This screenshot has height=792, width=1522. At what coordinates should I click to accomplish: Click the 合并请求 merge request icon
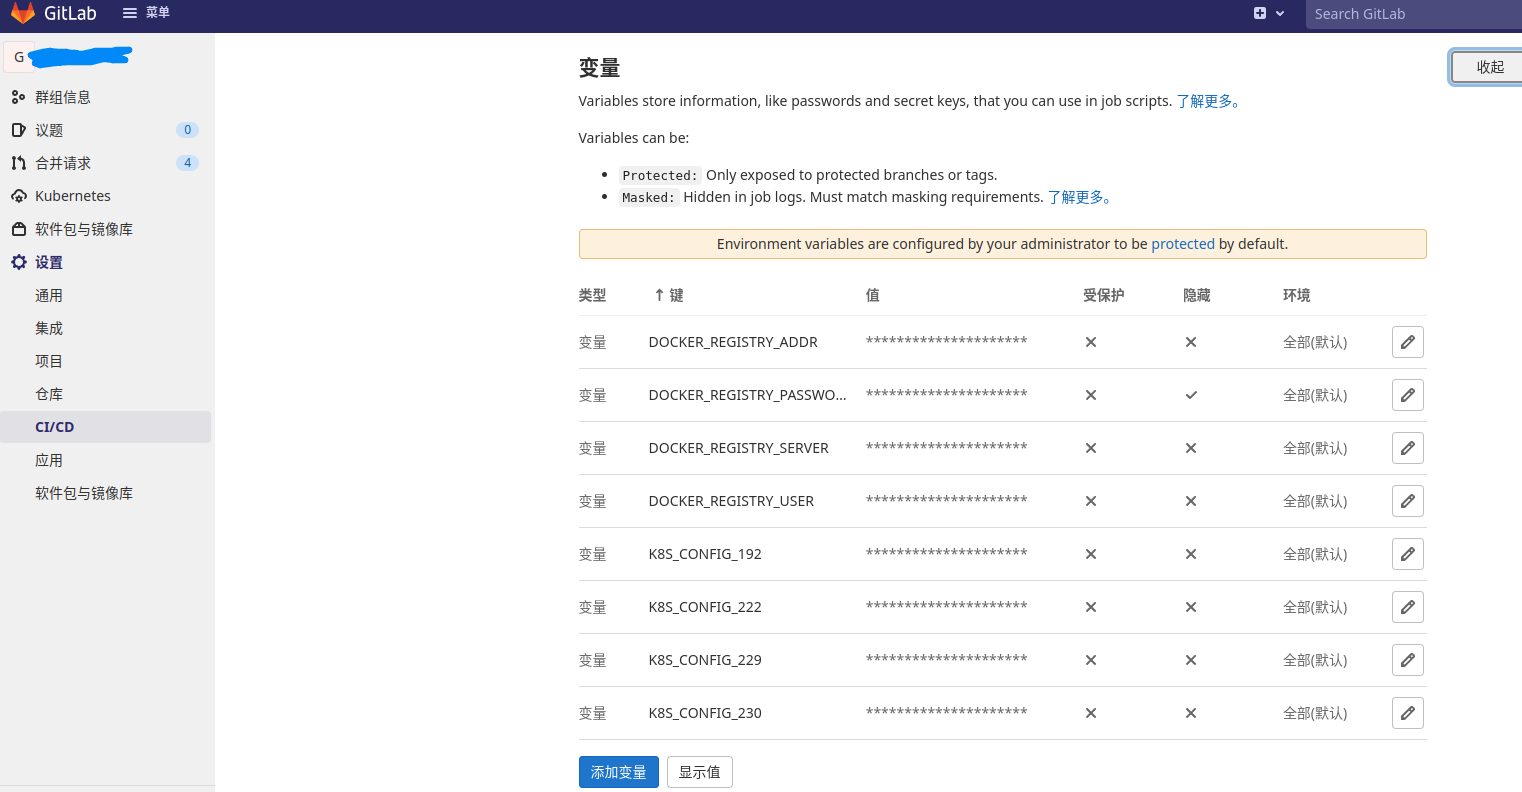(x=18, y=163)
